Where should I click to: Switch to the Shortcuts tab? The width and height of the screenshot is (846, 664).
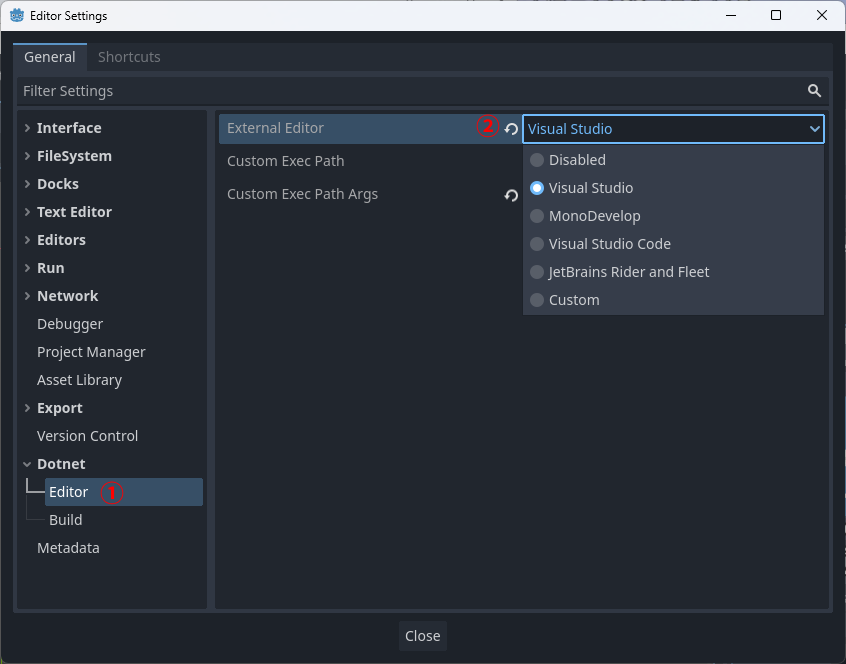pyautogui.click(x=129, y=57)
